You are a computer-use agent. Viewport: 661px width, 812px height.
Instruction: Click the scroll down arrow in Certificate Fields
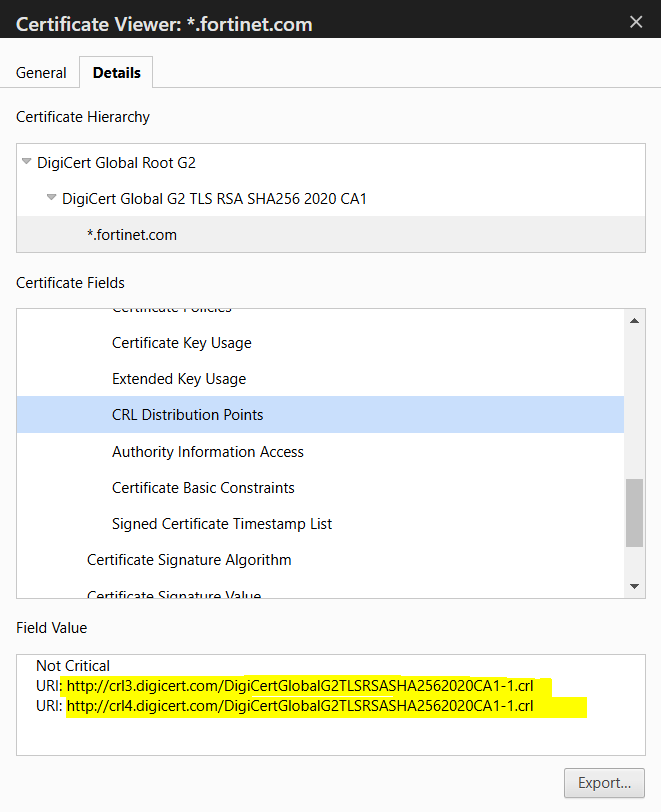coord(634,586)
